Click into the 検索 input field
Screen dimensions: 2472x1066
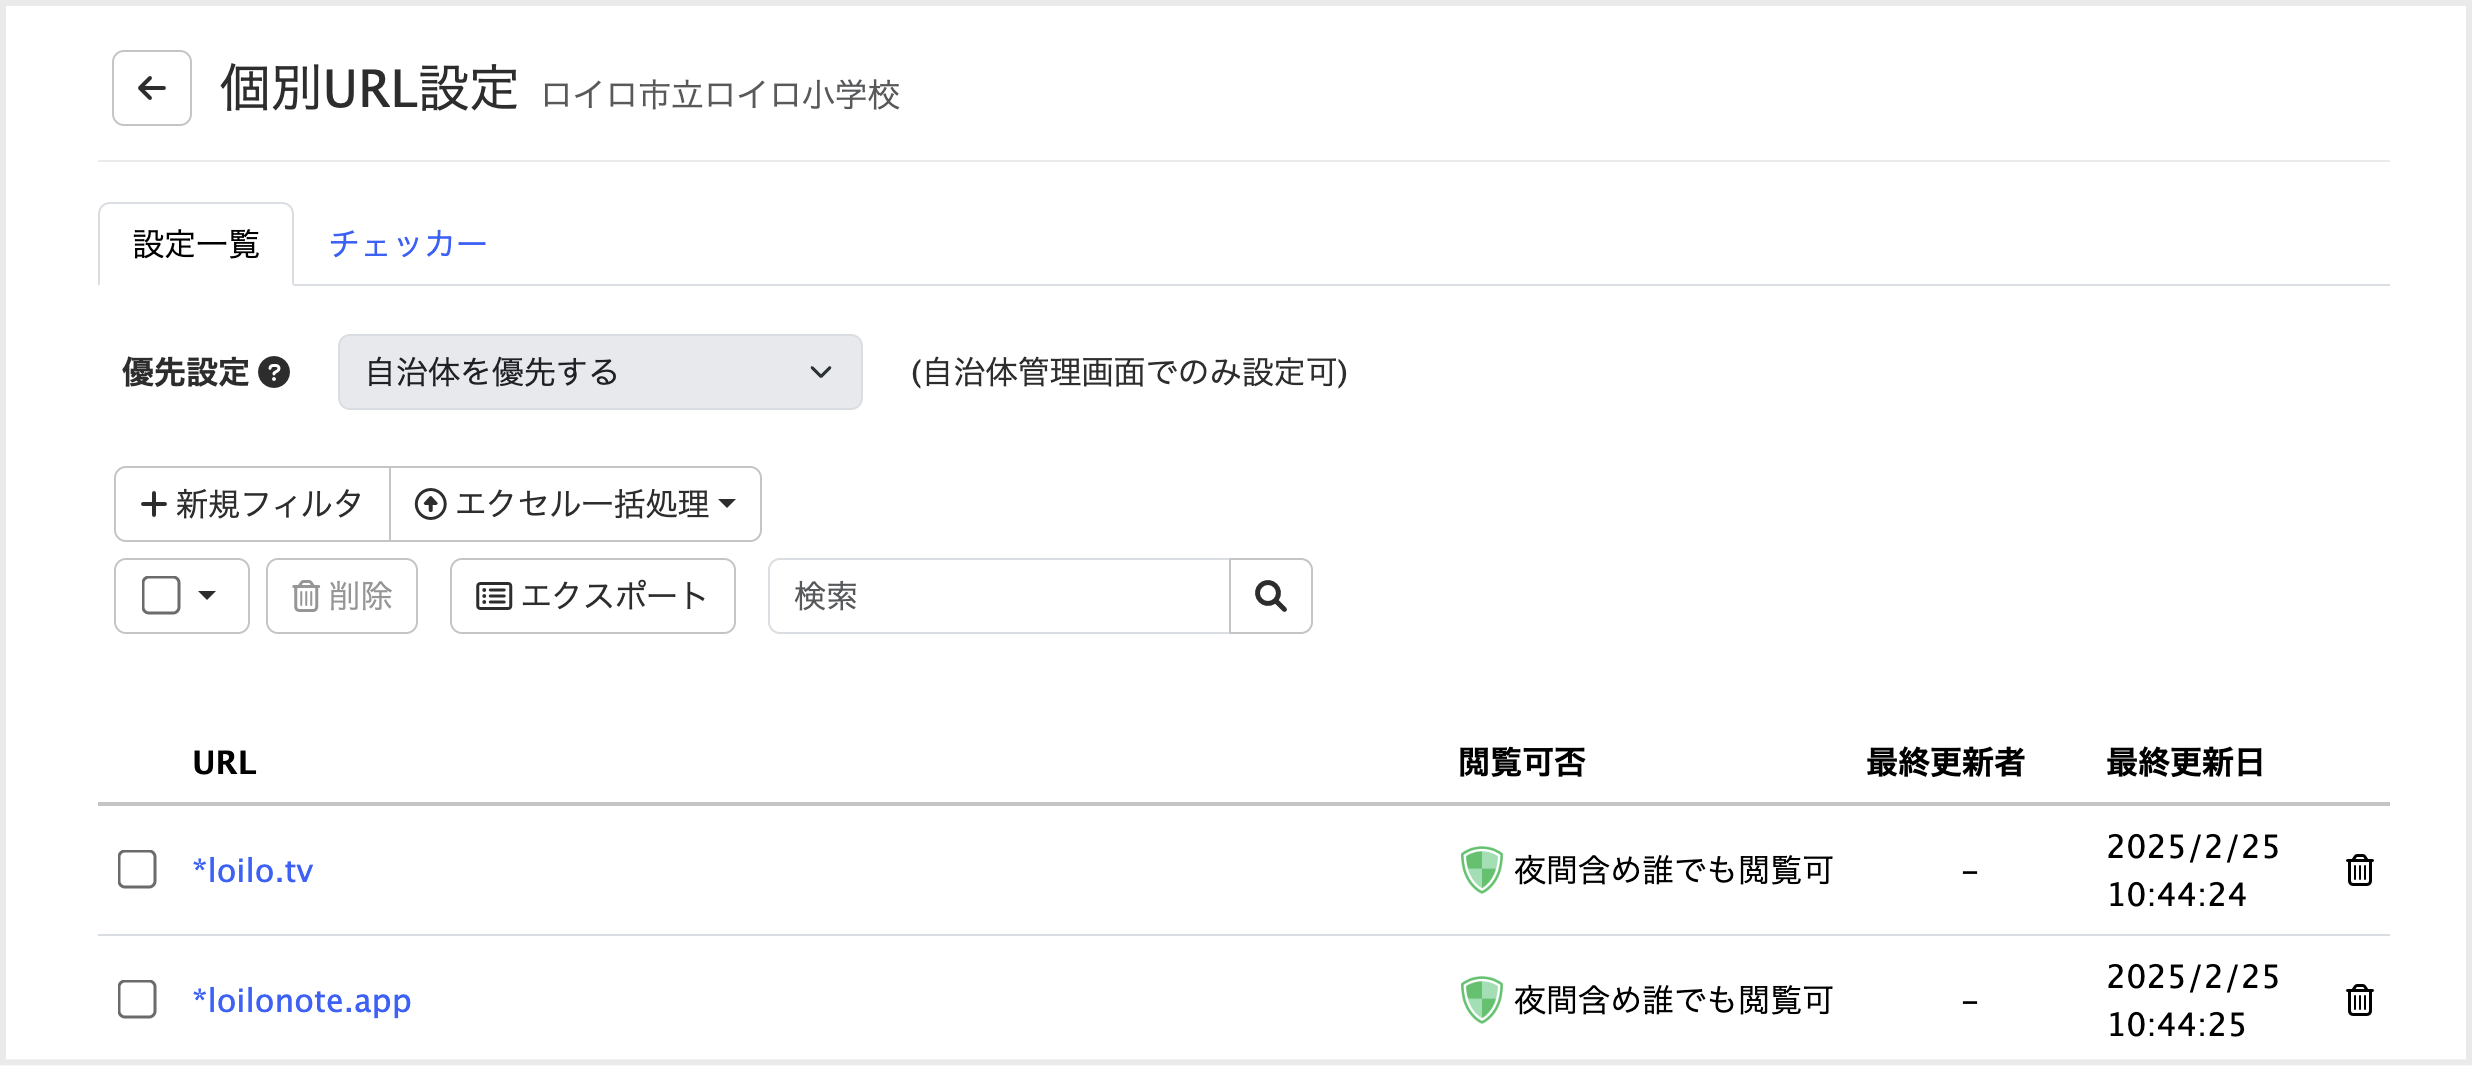pos(998,596)
